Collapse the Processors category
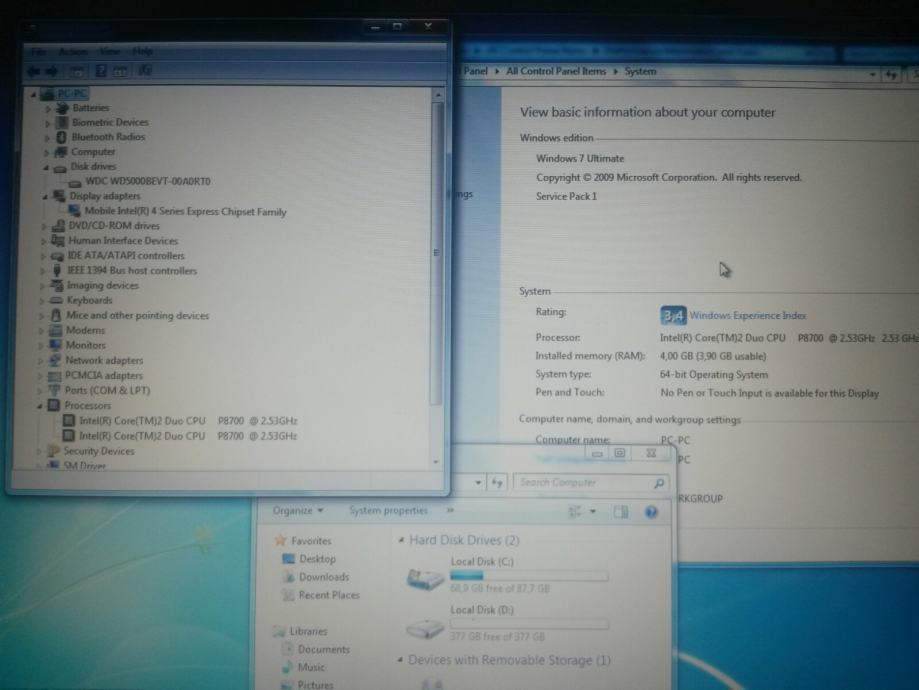 point(39,406)
